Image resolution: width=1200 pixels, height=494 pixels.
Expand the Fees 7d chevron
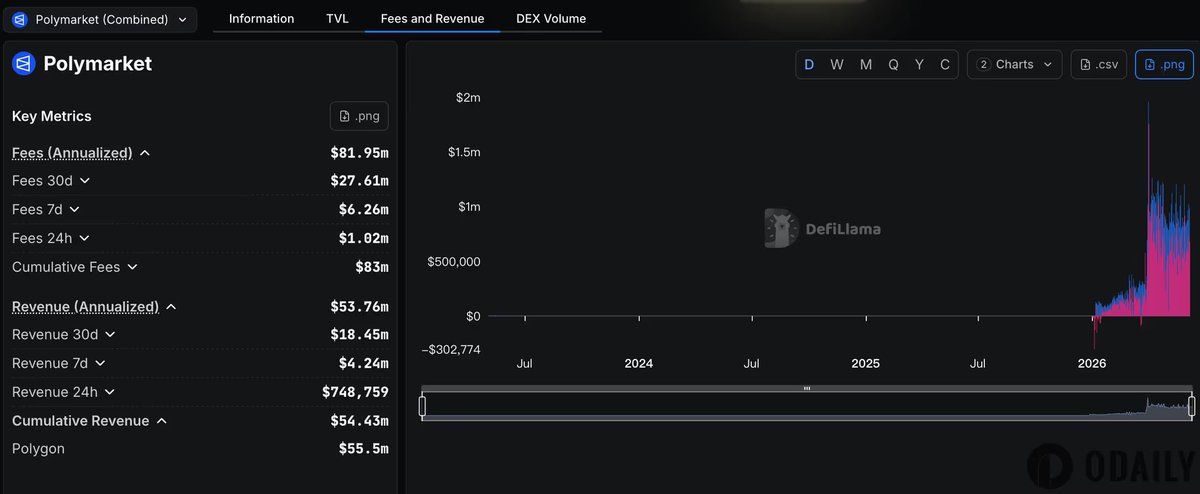(74, 210)
